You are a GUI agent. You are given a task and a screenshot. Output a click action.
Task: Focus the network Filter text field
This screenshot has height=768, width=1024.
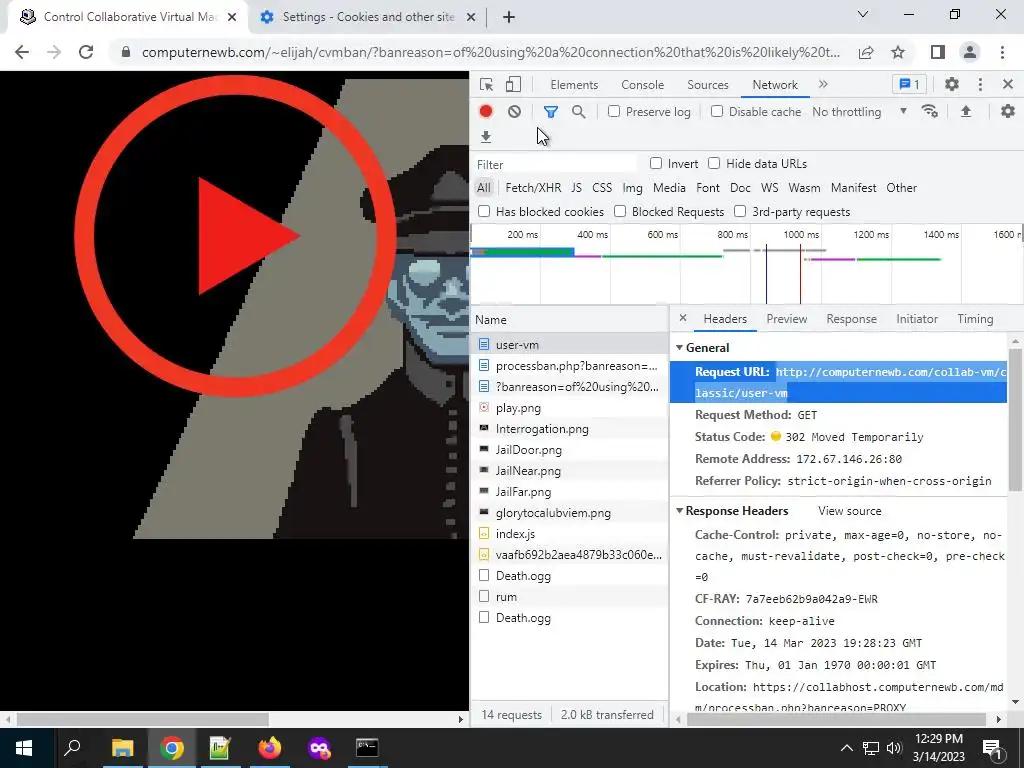click(556, 165)
